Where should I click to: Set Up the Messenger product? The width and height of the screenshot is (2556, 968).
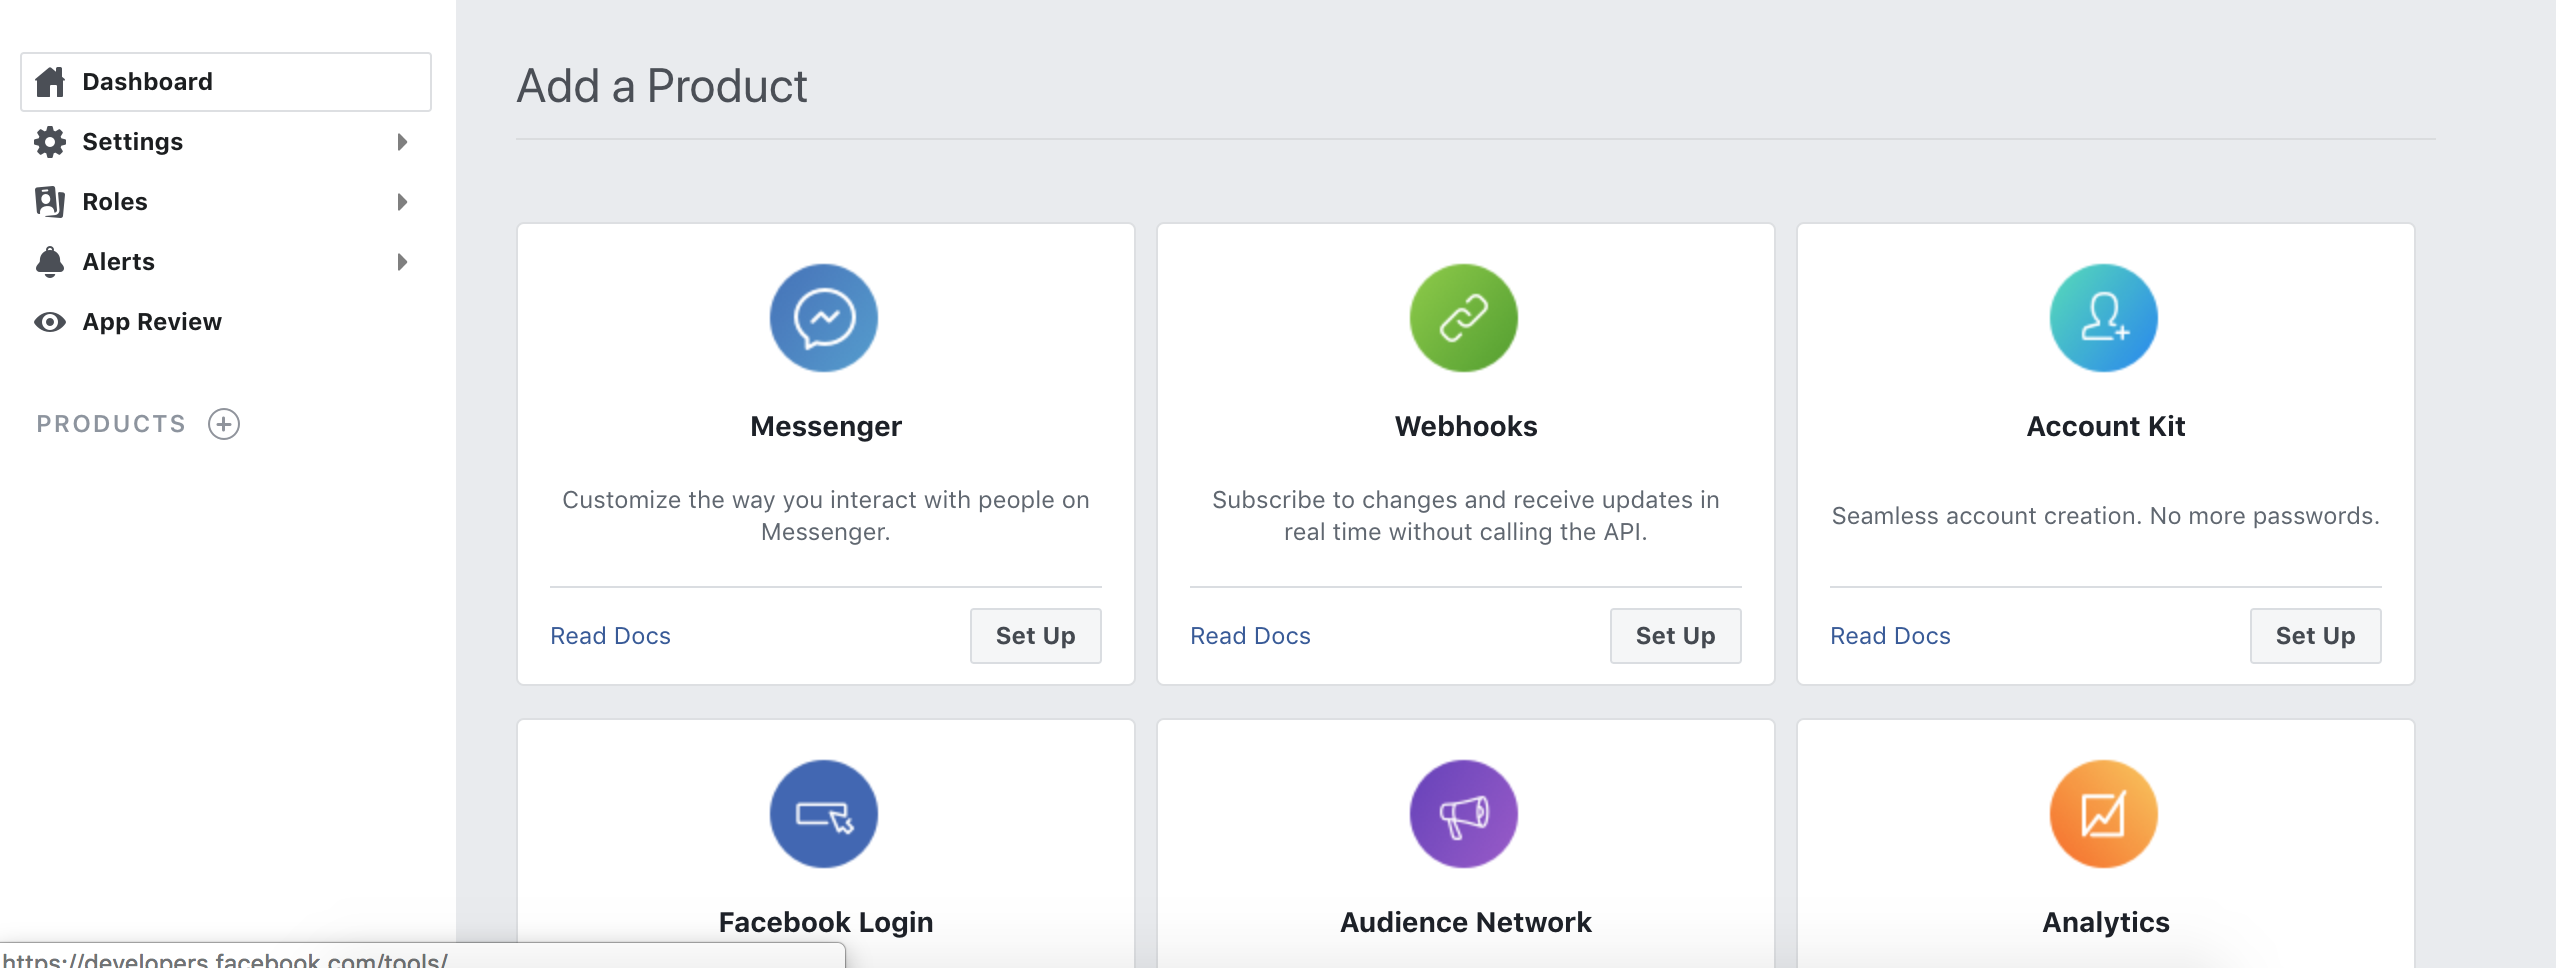tap(1036, 636)
